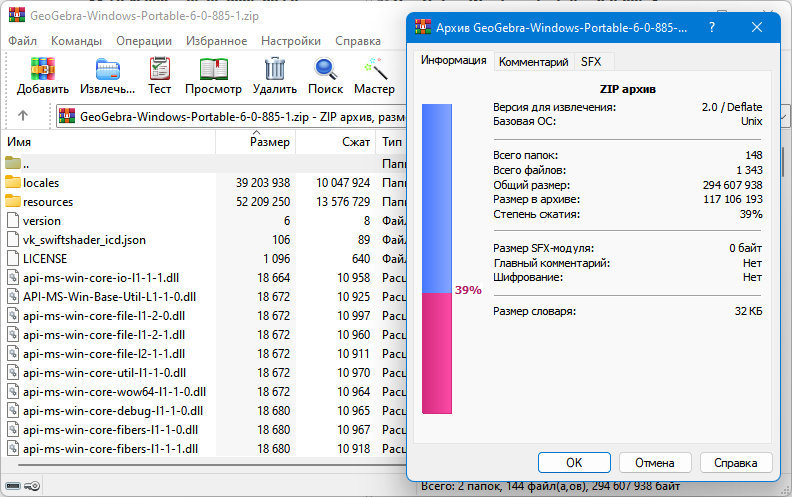Open the Файл menu
This screenshot has width=792, height=497.
tap(22, 41)
